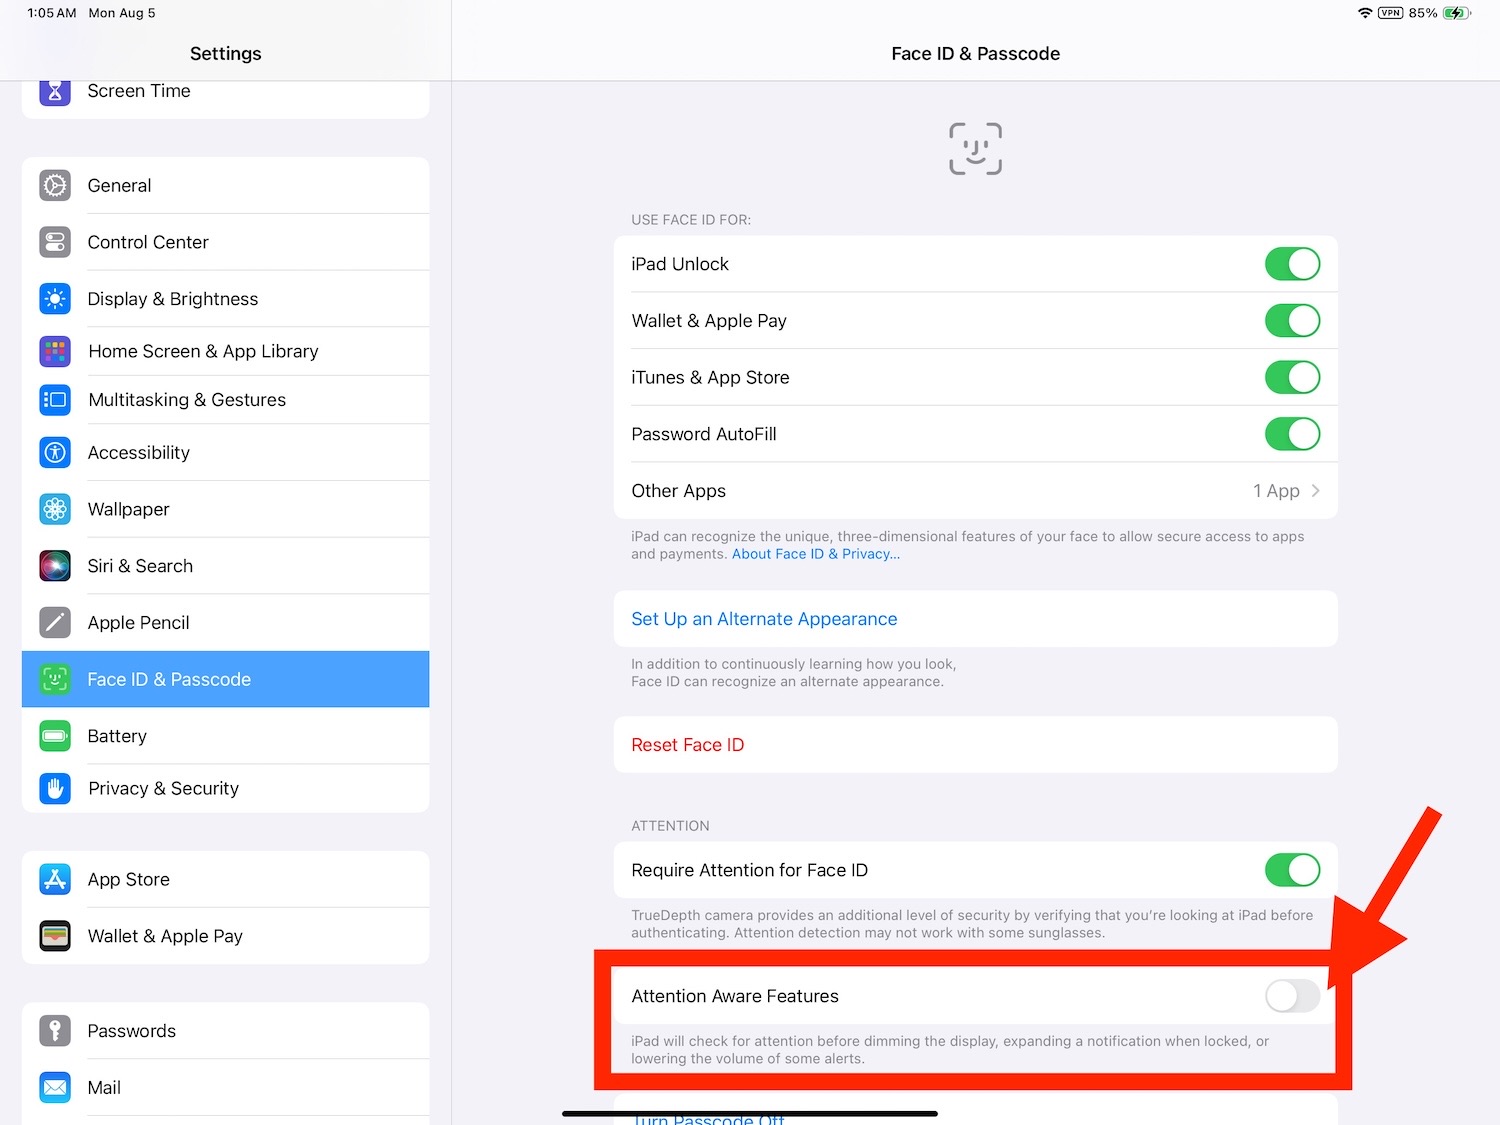Tap the General gear icon
The width and height of the screenshot is (1500, 1125).
(x=55, y=185)
